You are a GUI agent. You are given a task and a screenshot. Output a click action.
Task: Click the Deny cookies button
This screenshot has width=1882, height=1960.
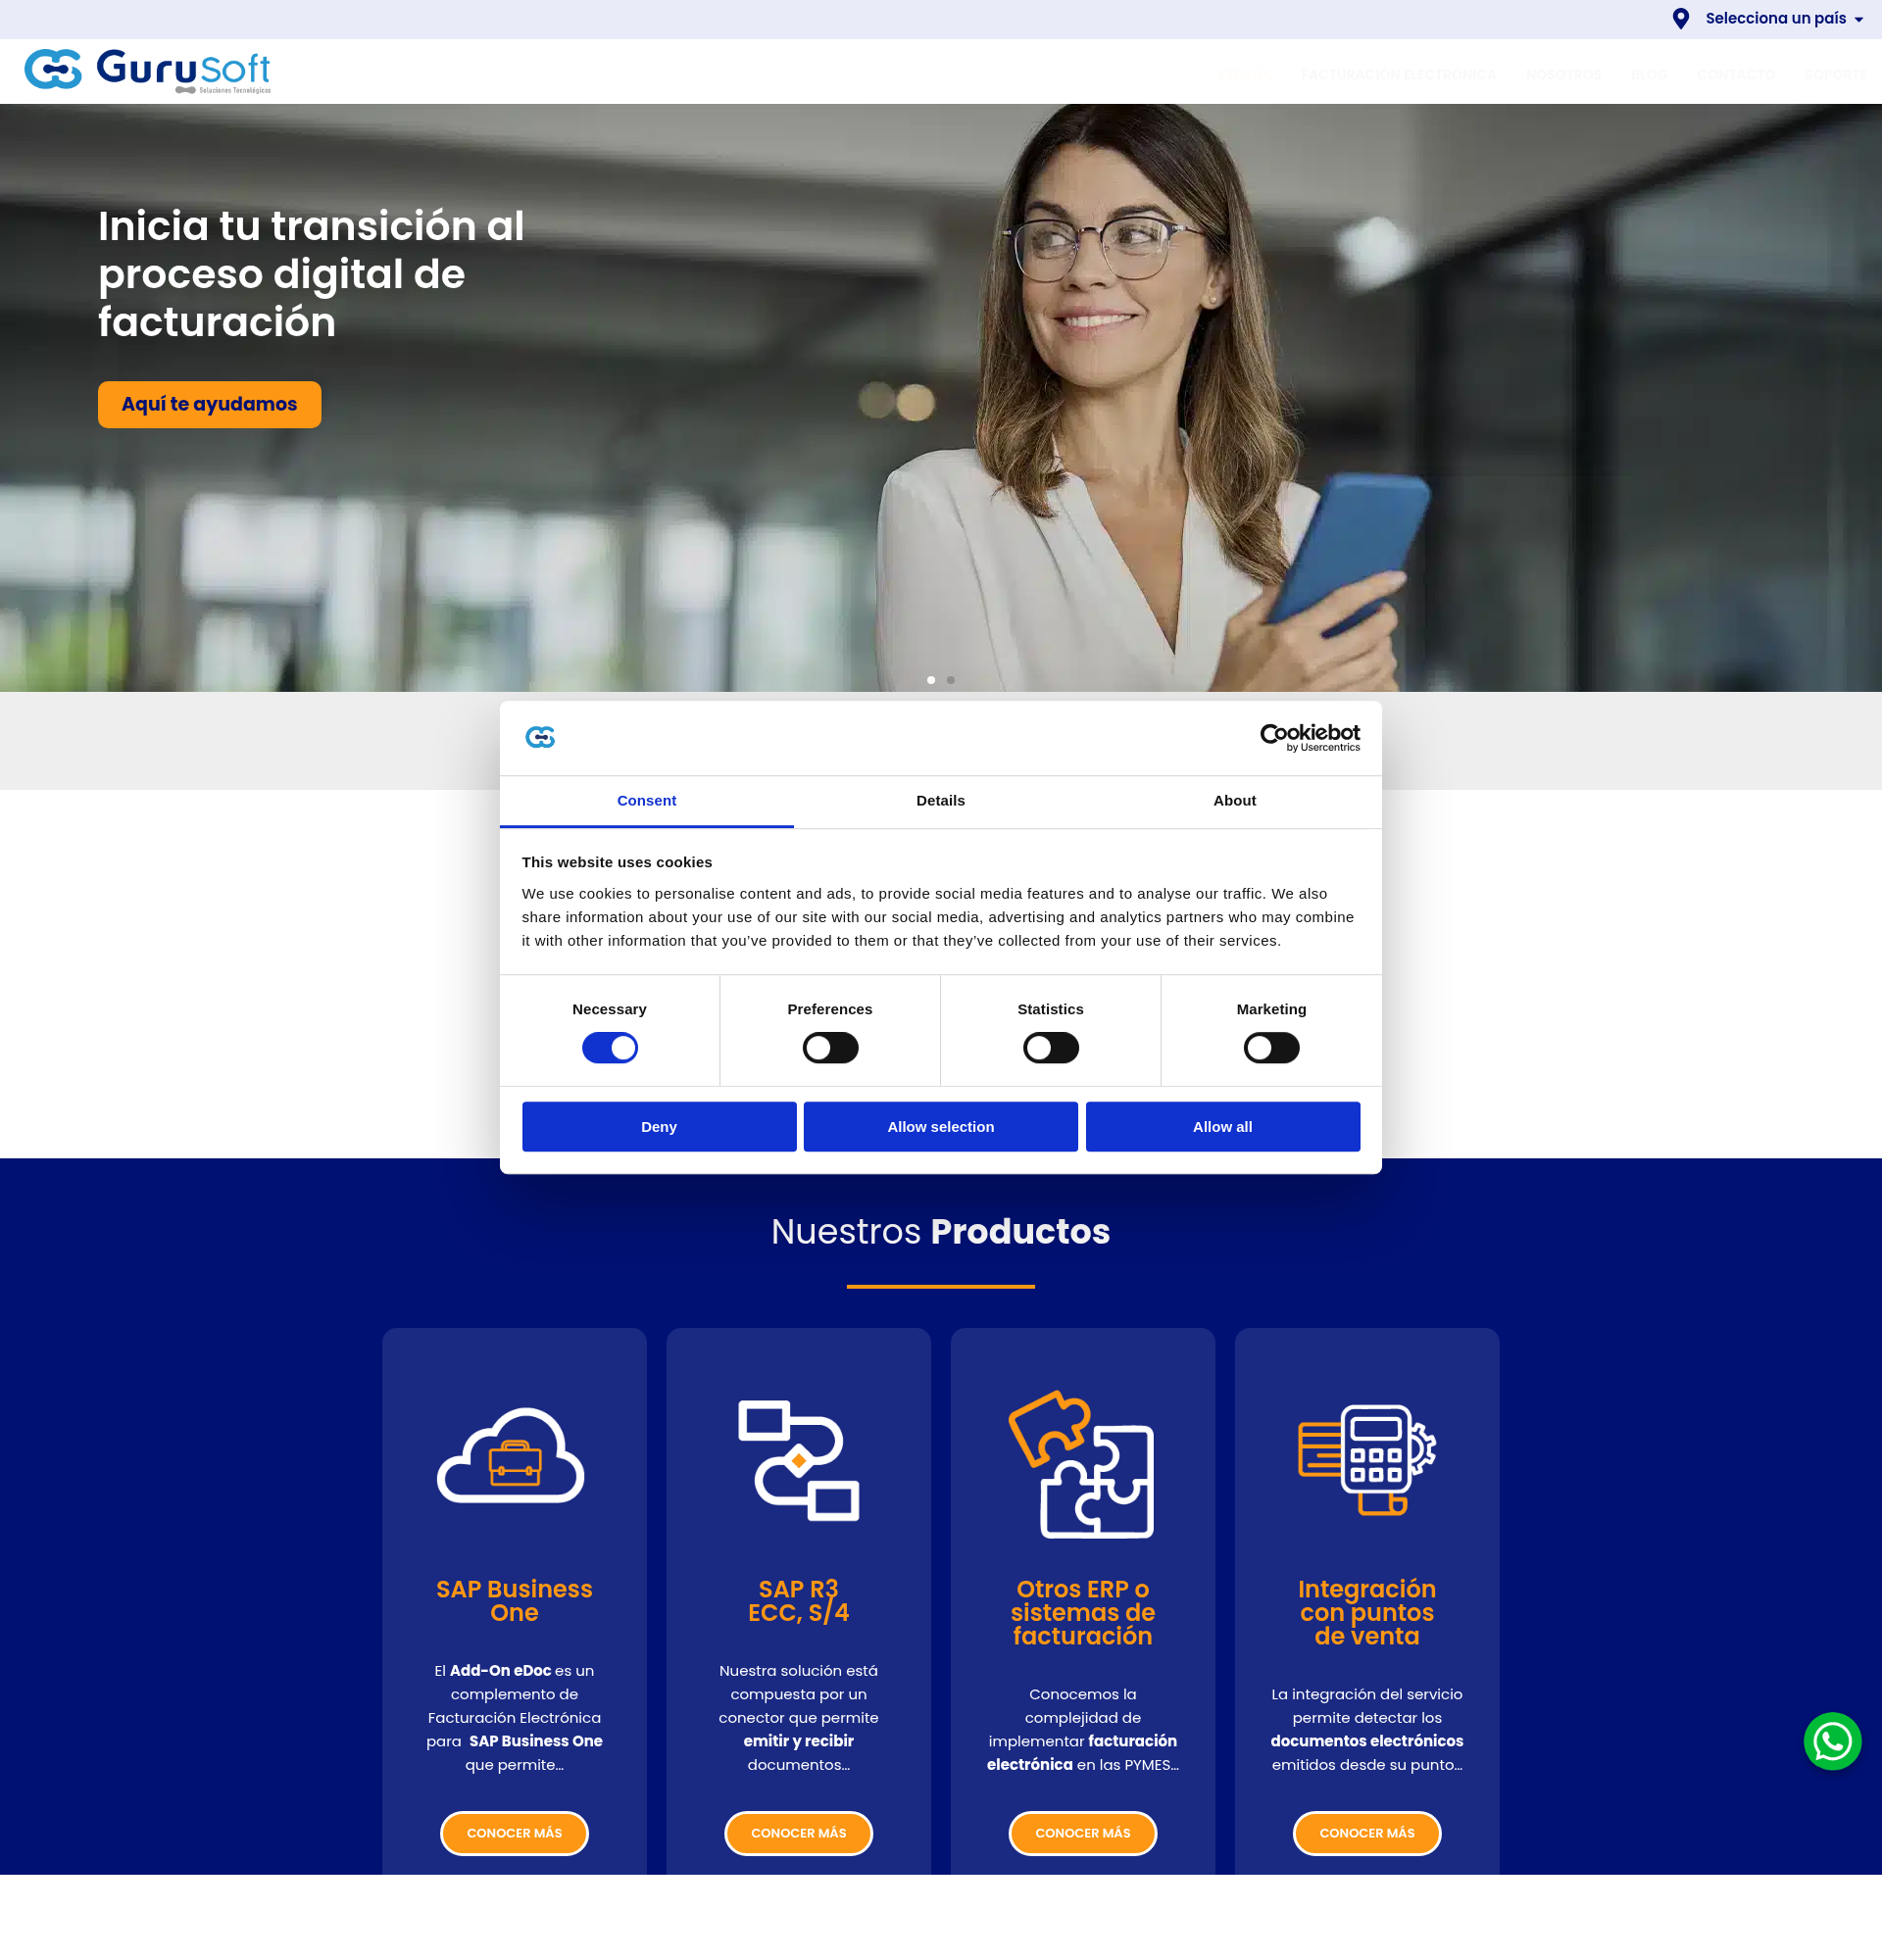(659, 1127)
